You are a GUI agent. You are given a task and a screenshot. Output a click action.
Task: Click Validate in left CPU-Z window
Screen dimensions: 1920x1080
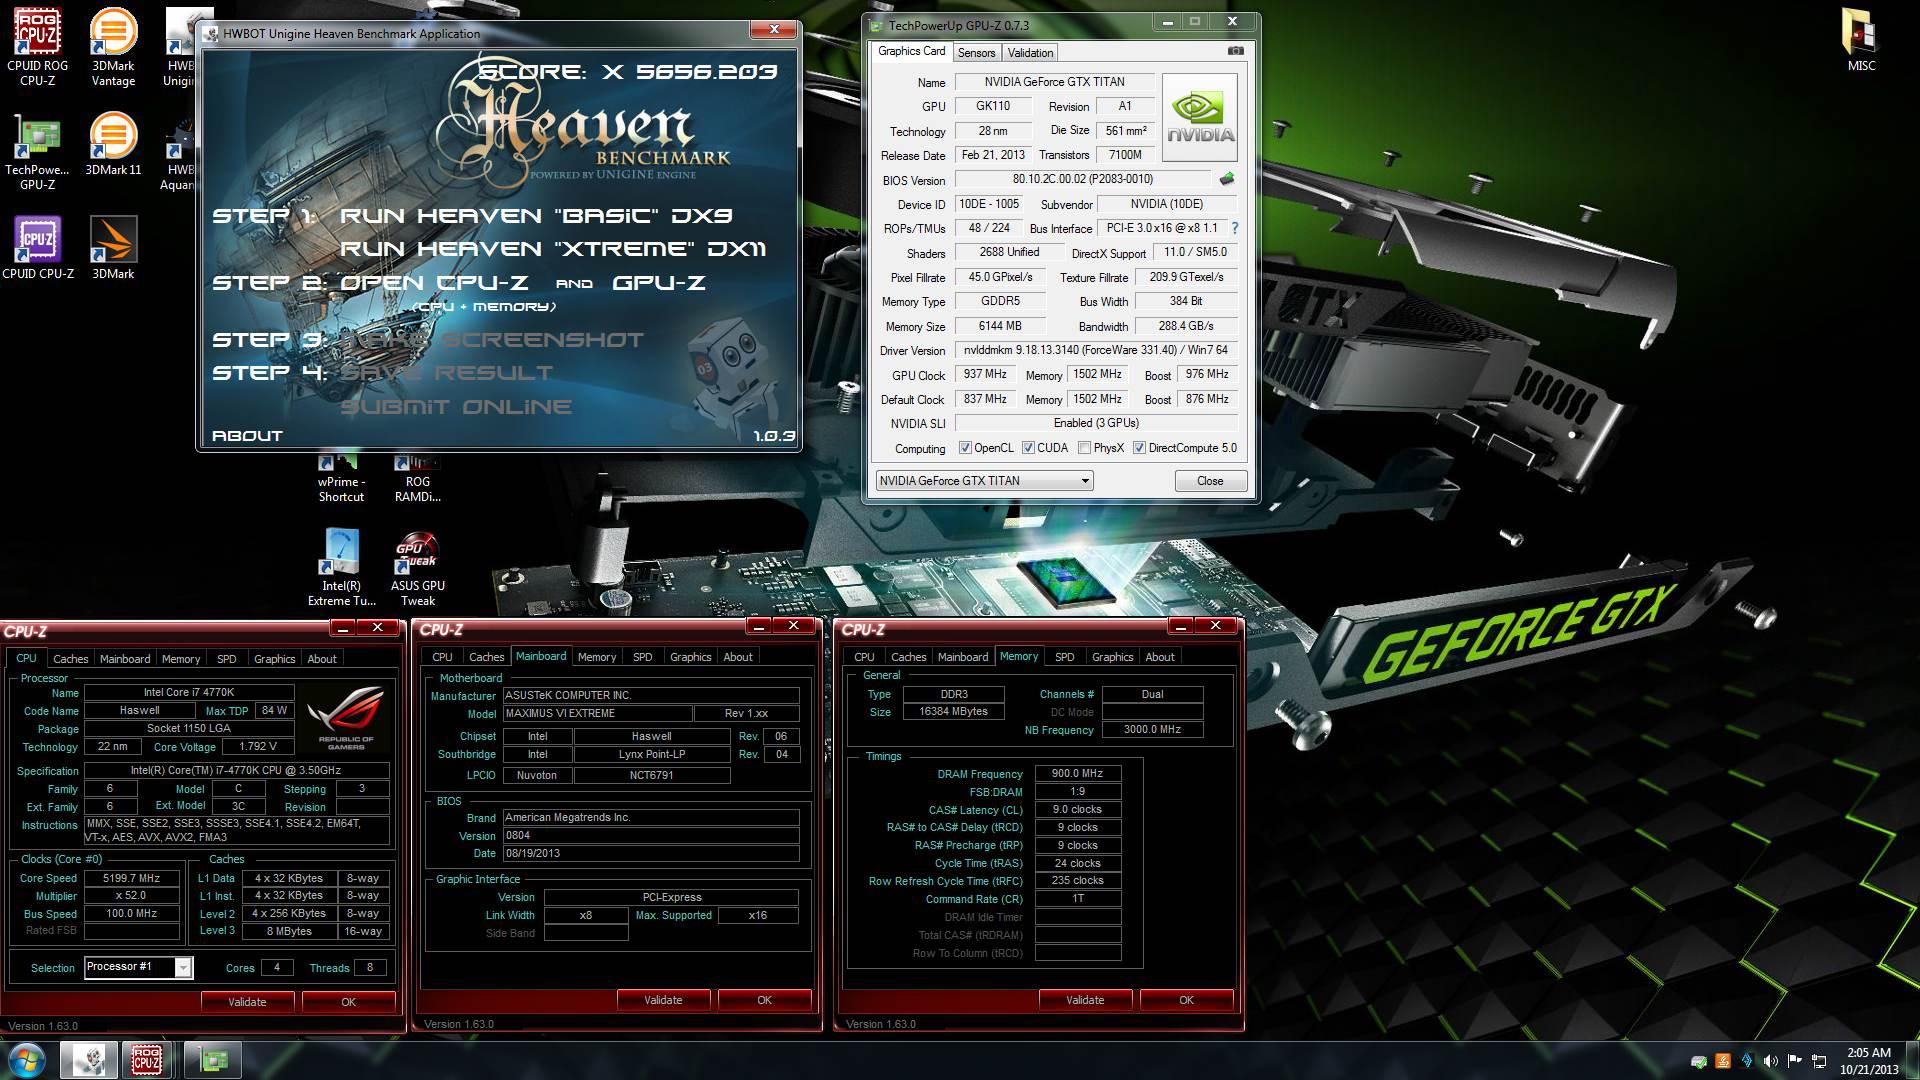[247, 1002]
